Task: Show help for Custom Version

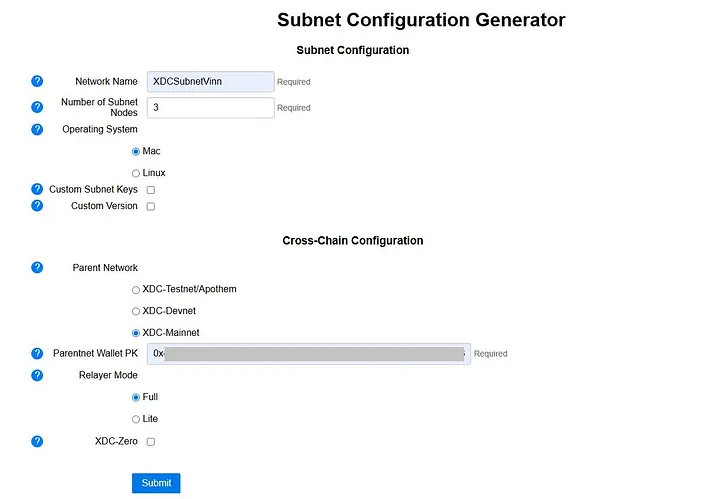Action: click(x=37, y=206)
